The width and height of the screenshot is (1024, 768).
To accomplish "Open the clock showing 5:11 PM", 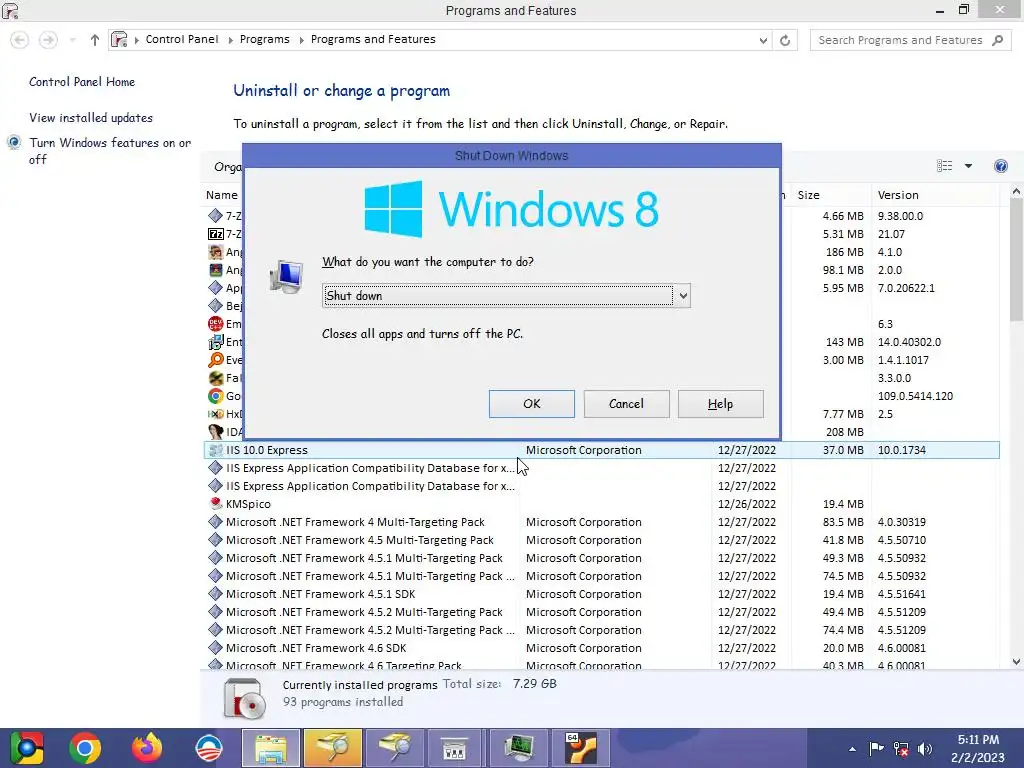I will (x=978, y=748).
